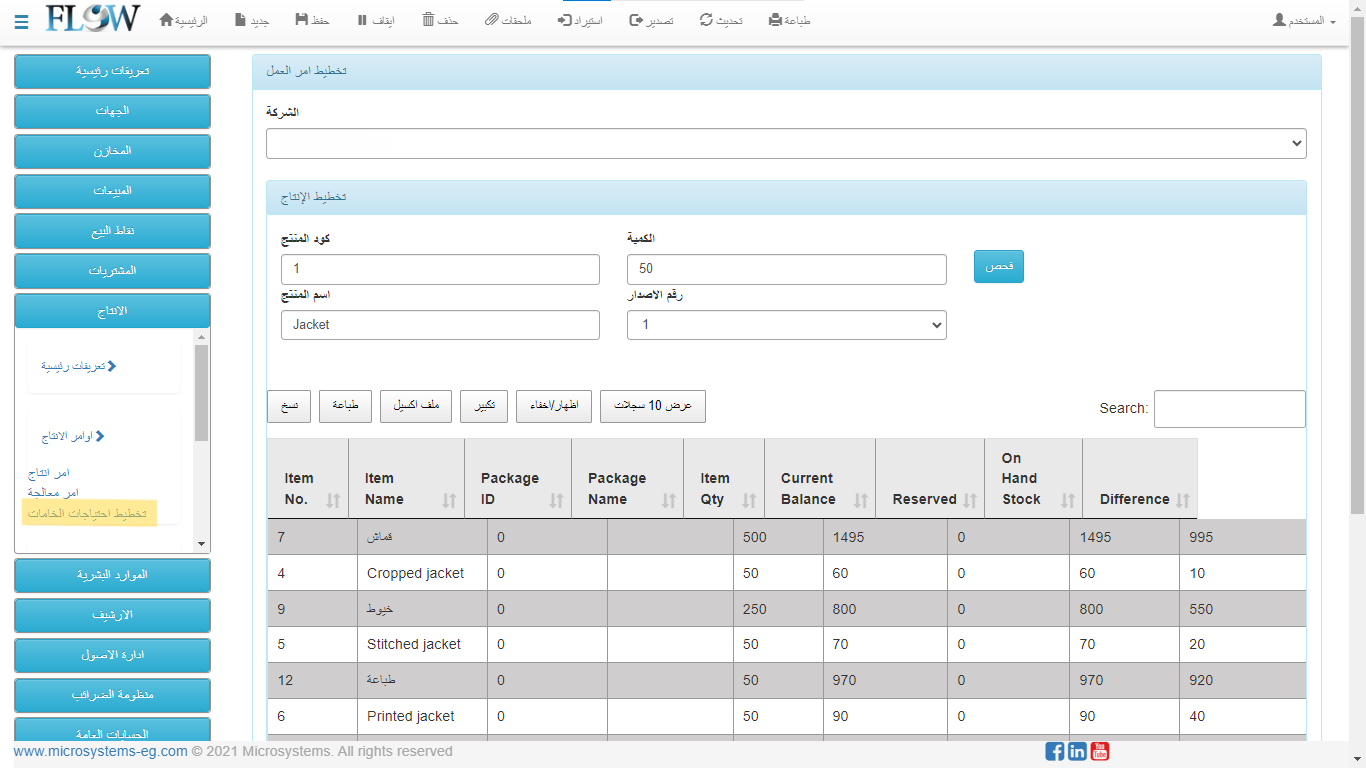Open the YouTube icon in the footer

tap(1100, 751)
